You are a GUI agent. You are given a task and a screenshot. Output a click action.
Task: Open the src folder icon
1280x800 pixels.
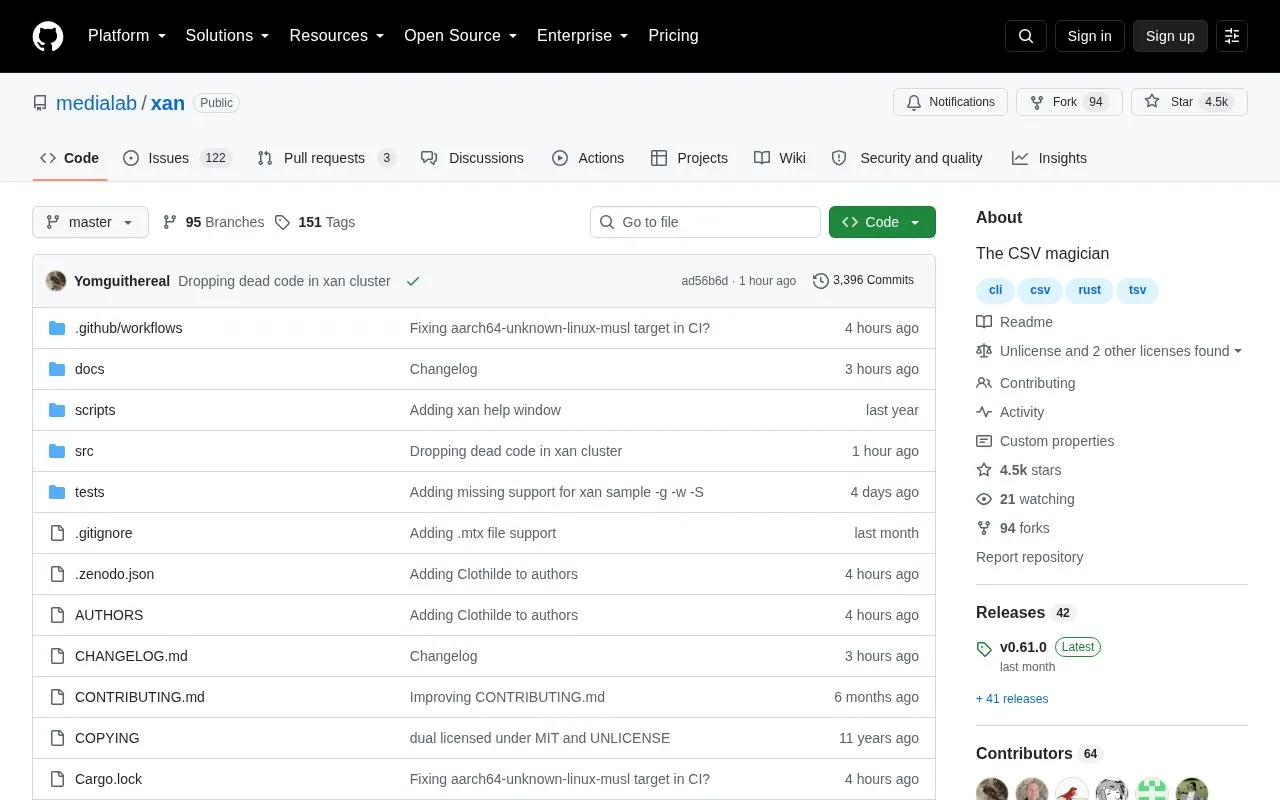pos(57,451)
